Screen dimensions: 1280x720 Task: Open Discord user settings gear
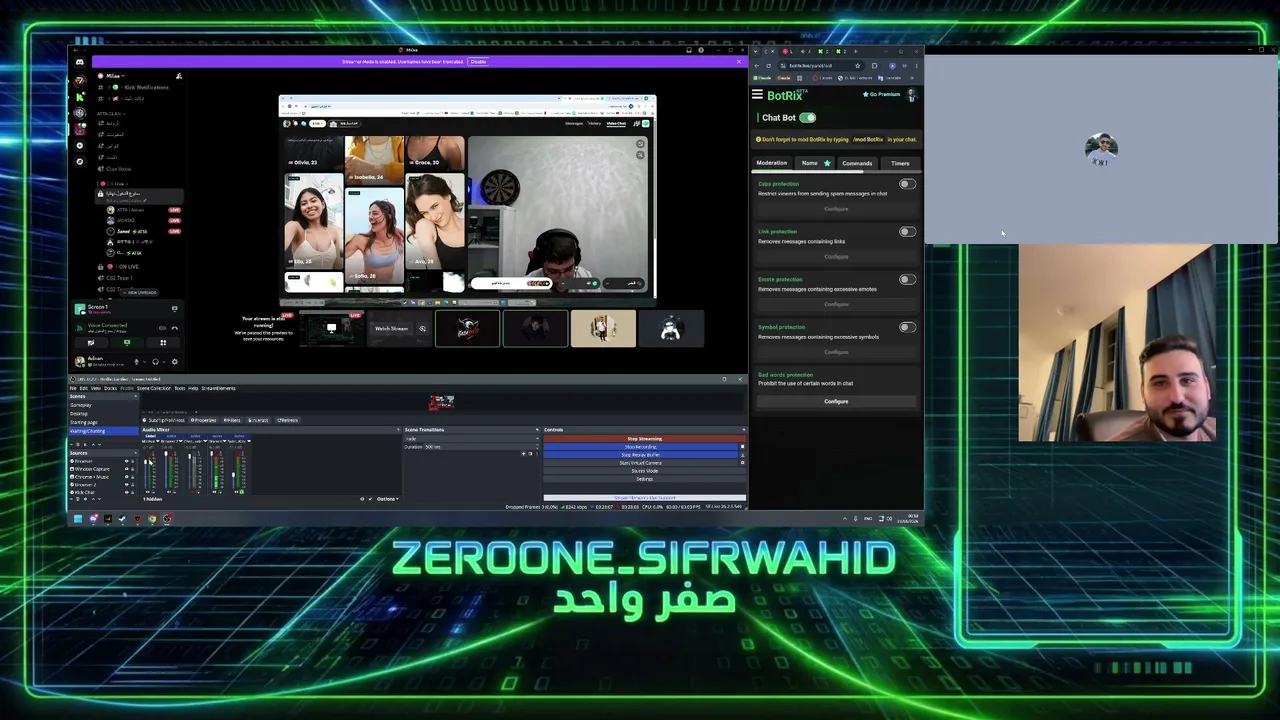tap(175, 362)
